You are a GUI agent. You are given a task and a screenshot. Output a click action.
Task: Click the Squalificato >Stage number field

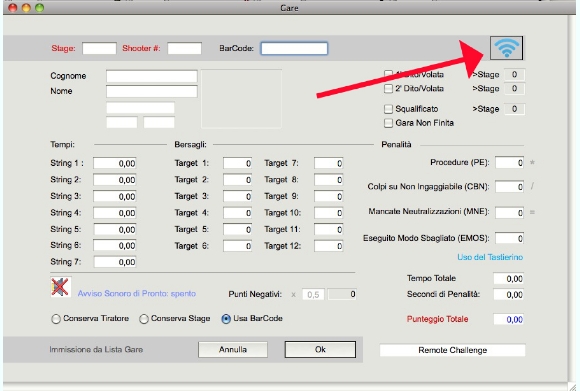tap(515, 109)
